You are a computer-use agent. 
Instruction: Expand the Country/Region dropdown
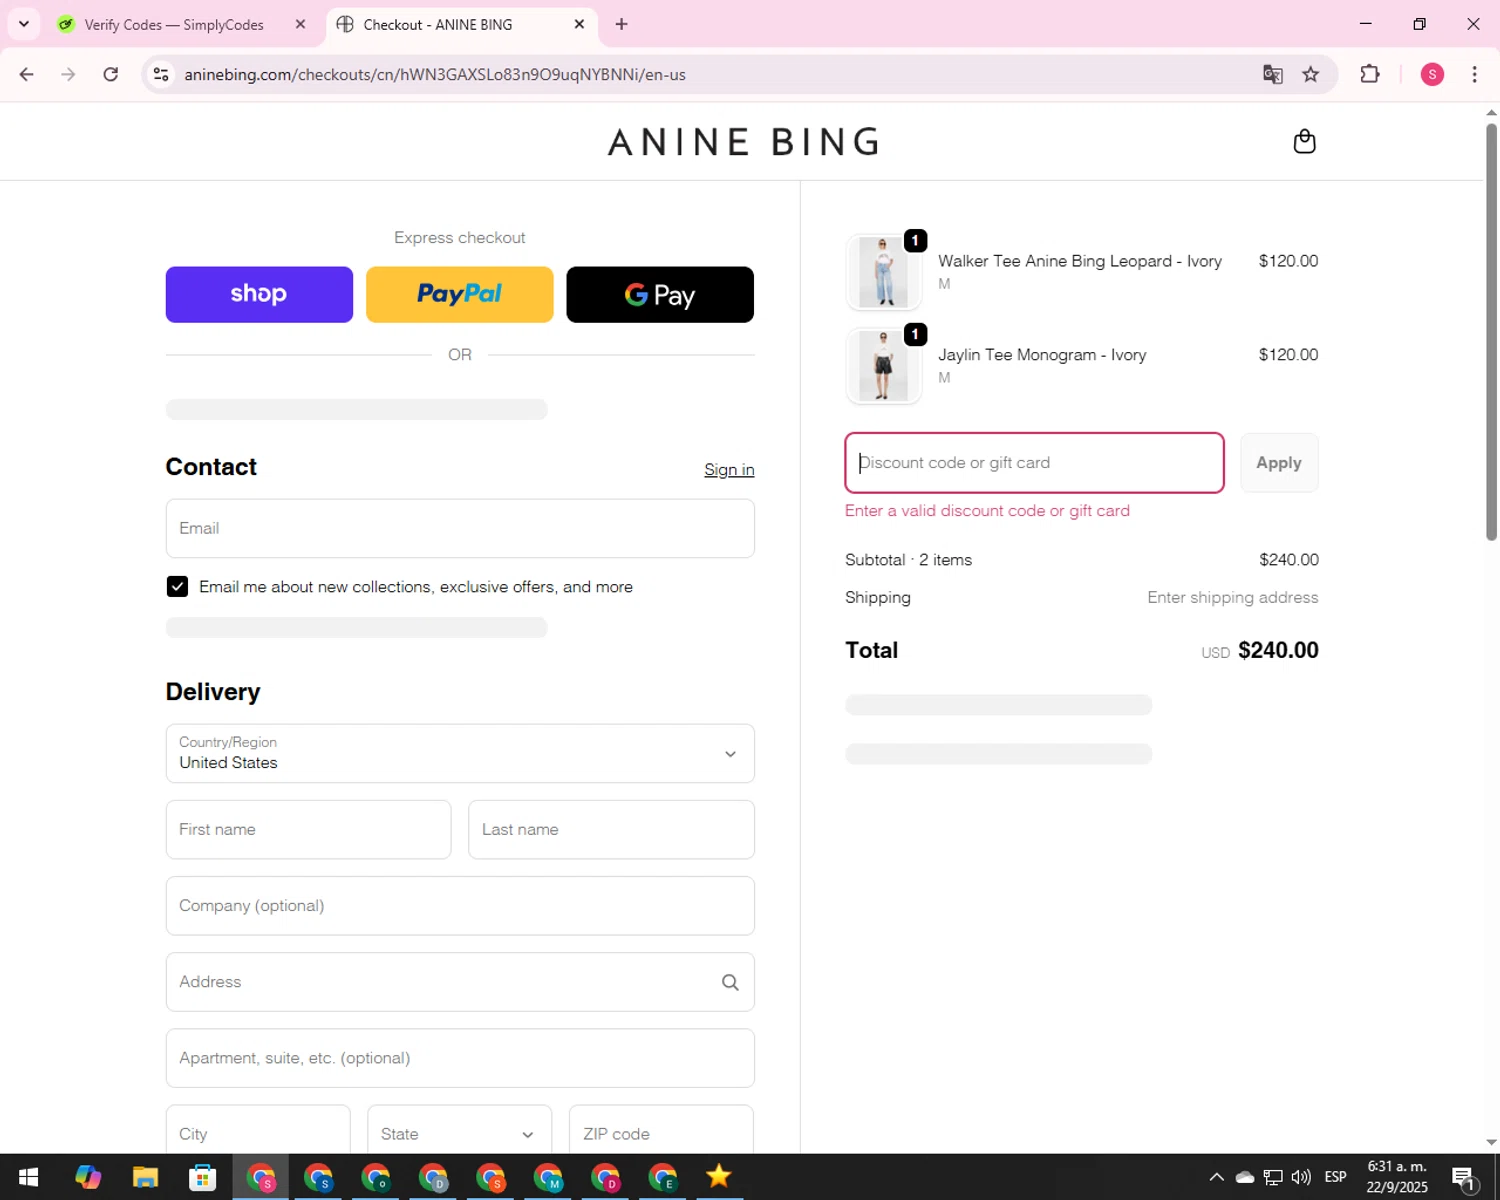point(460,753)
